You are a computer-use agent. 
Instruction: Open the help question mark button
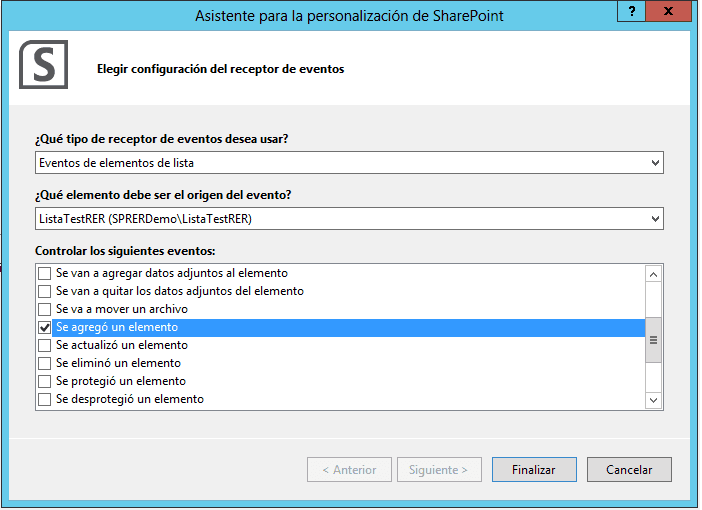(631, 11)
